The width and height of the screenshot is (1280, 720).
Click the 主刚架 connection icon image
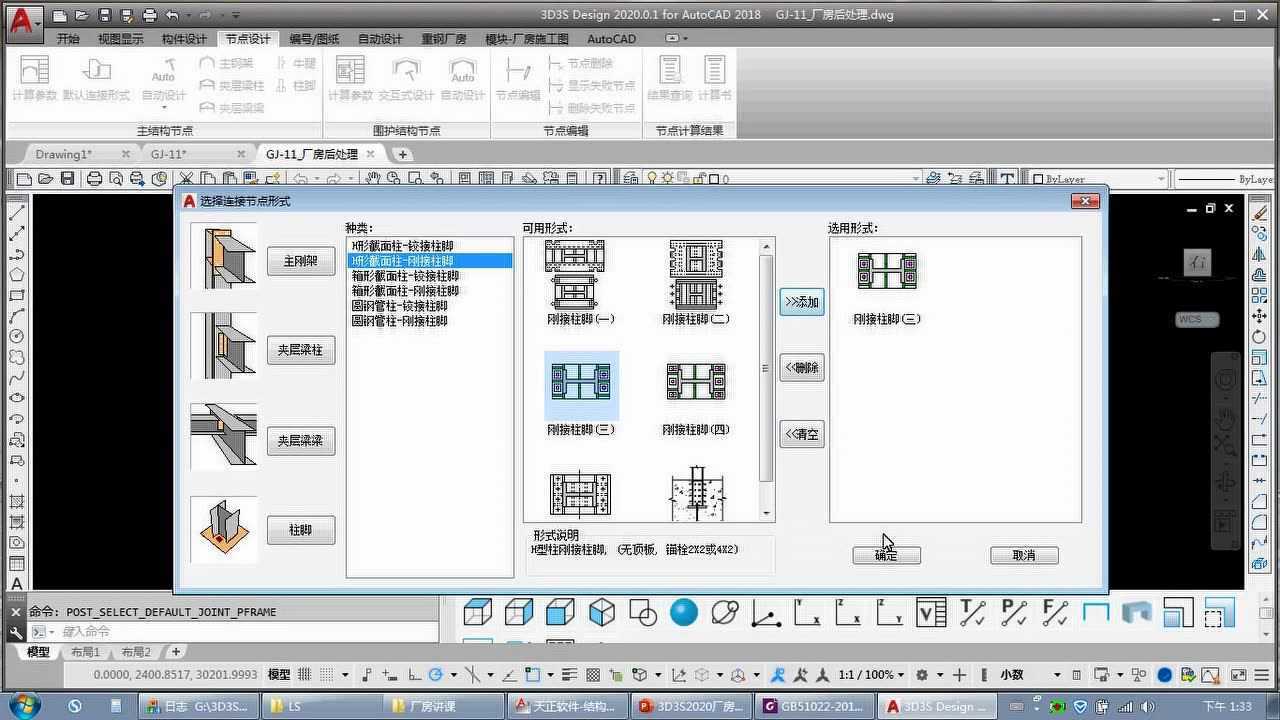tap(223, 256)
